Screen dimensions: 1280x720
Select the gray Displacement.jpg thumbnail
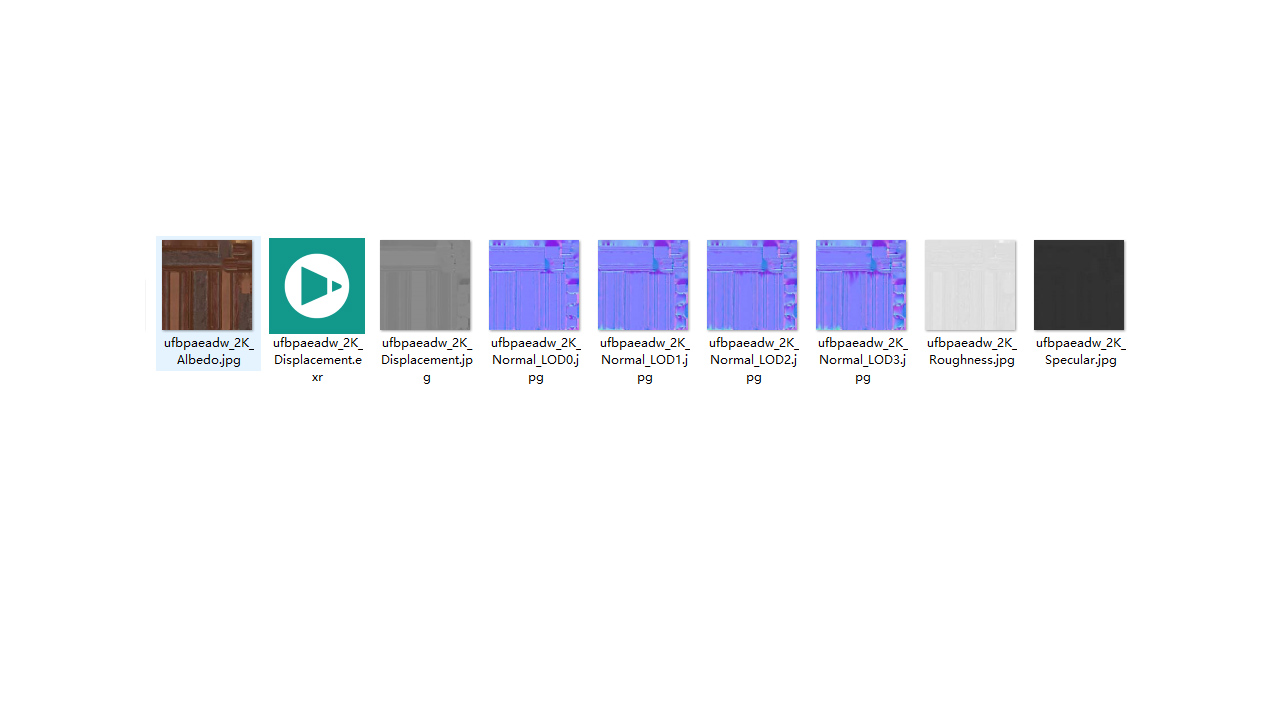(425, 285)
